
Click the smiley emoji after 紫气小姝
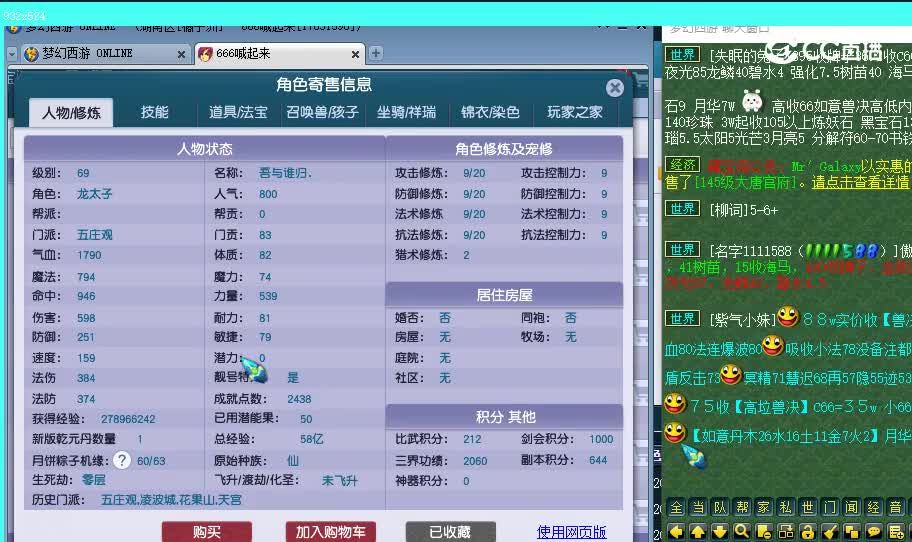coord(788,317)
